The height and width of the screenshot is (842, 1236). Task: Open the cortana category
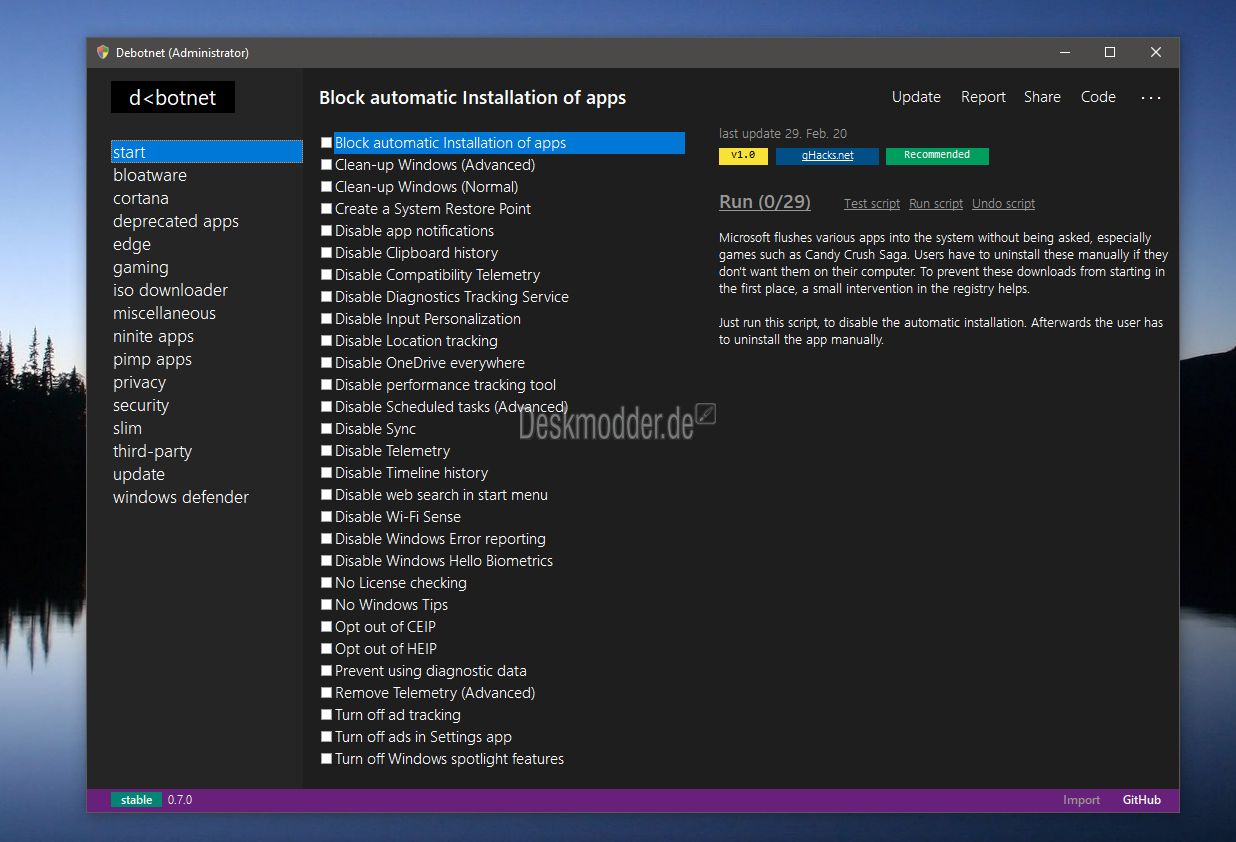click(141, 198)
